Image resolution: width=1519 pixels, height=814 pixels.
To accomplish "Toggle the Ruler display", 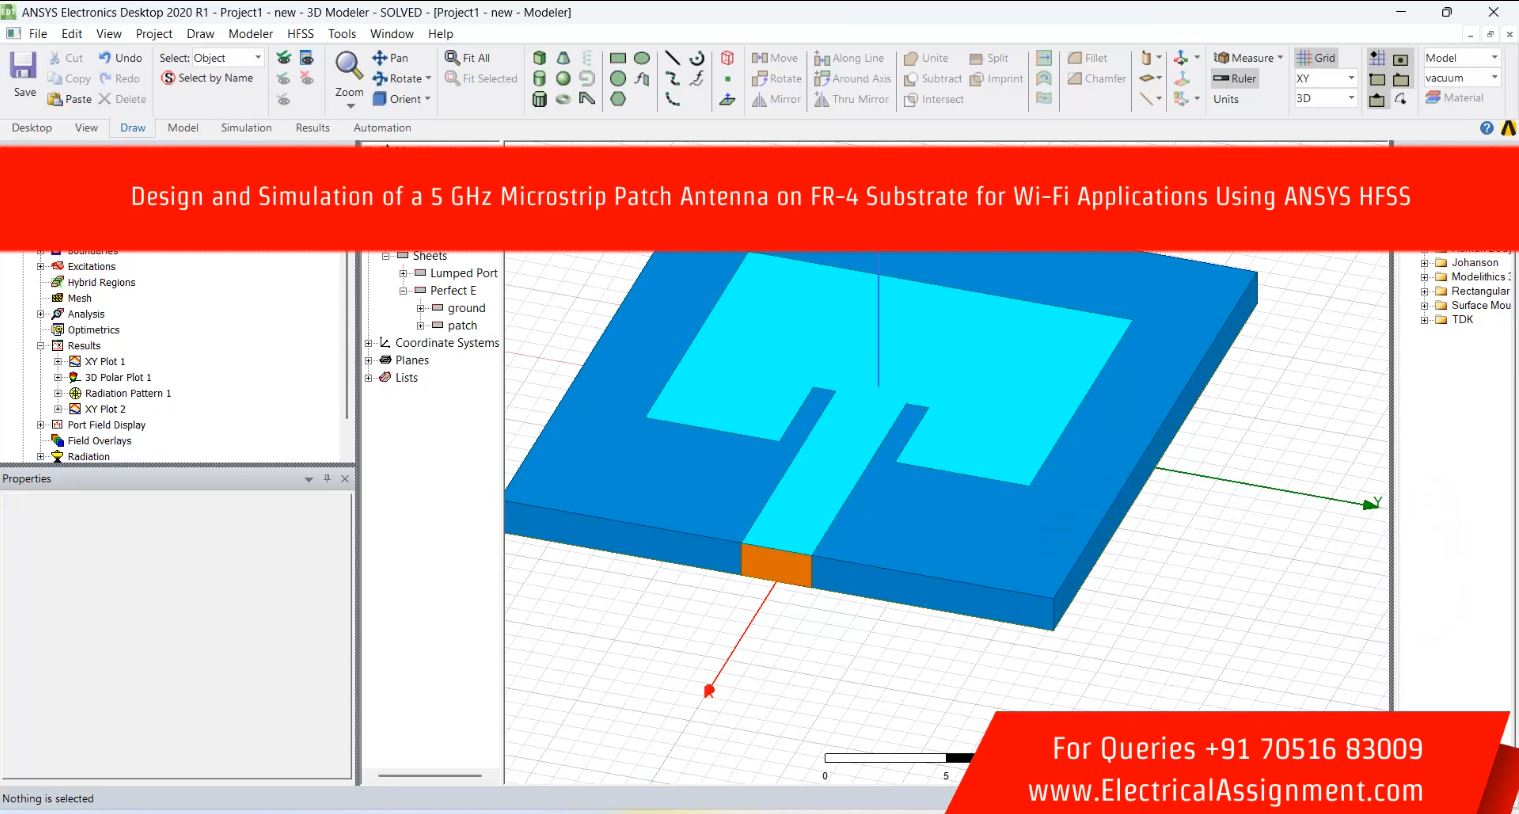I will [1234, 78].
